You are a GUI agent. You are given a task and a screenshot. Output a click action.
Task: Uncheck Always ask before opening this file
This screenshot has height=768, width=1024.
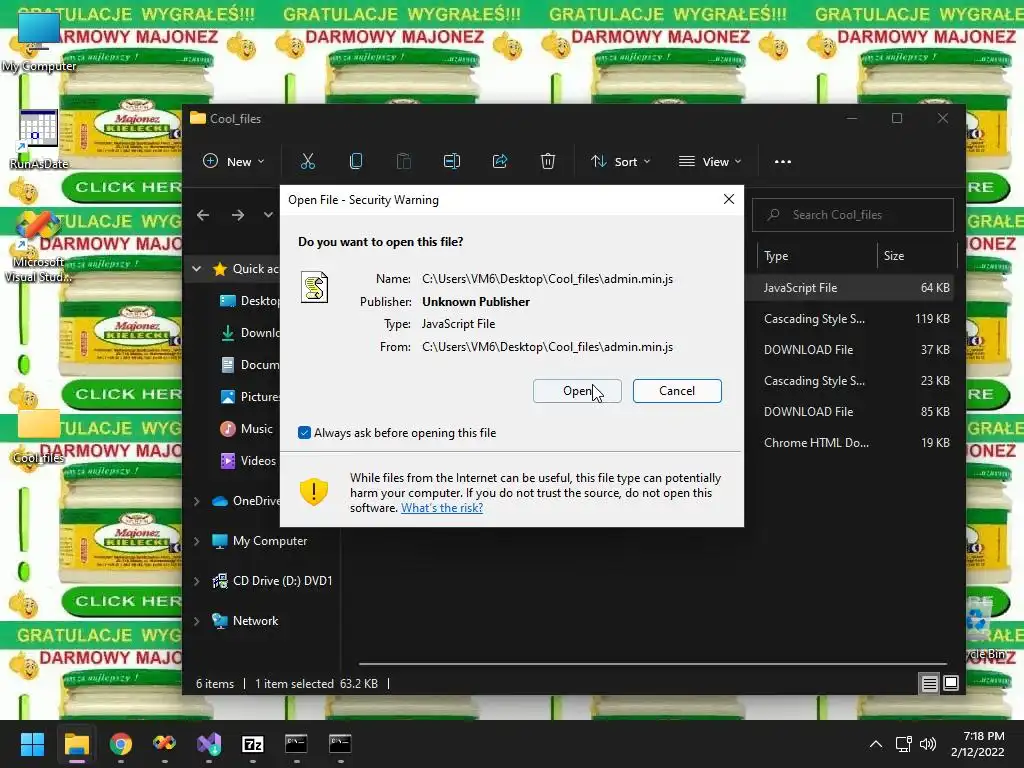pos(304,432)
